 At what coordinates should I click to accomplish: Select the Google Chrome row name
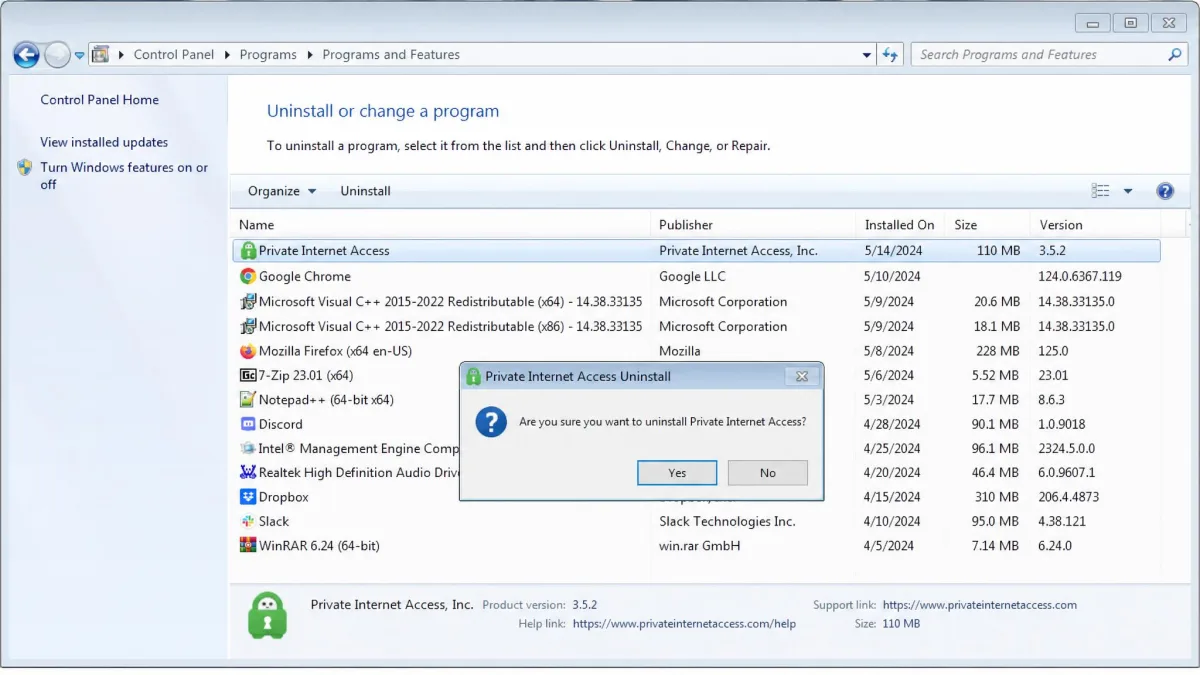305,276
